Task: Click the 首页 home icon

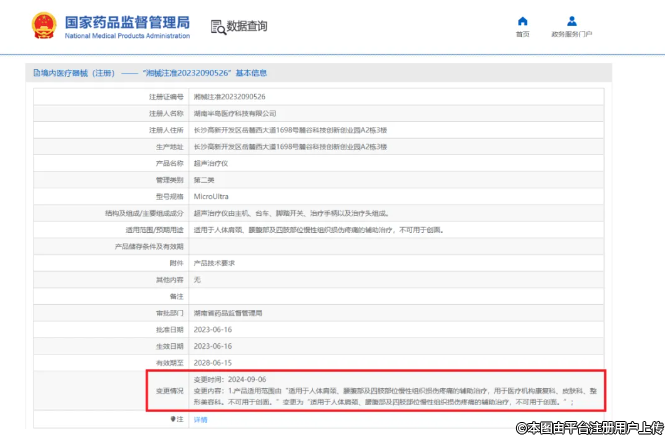Action: (x=522, y=21)
